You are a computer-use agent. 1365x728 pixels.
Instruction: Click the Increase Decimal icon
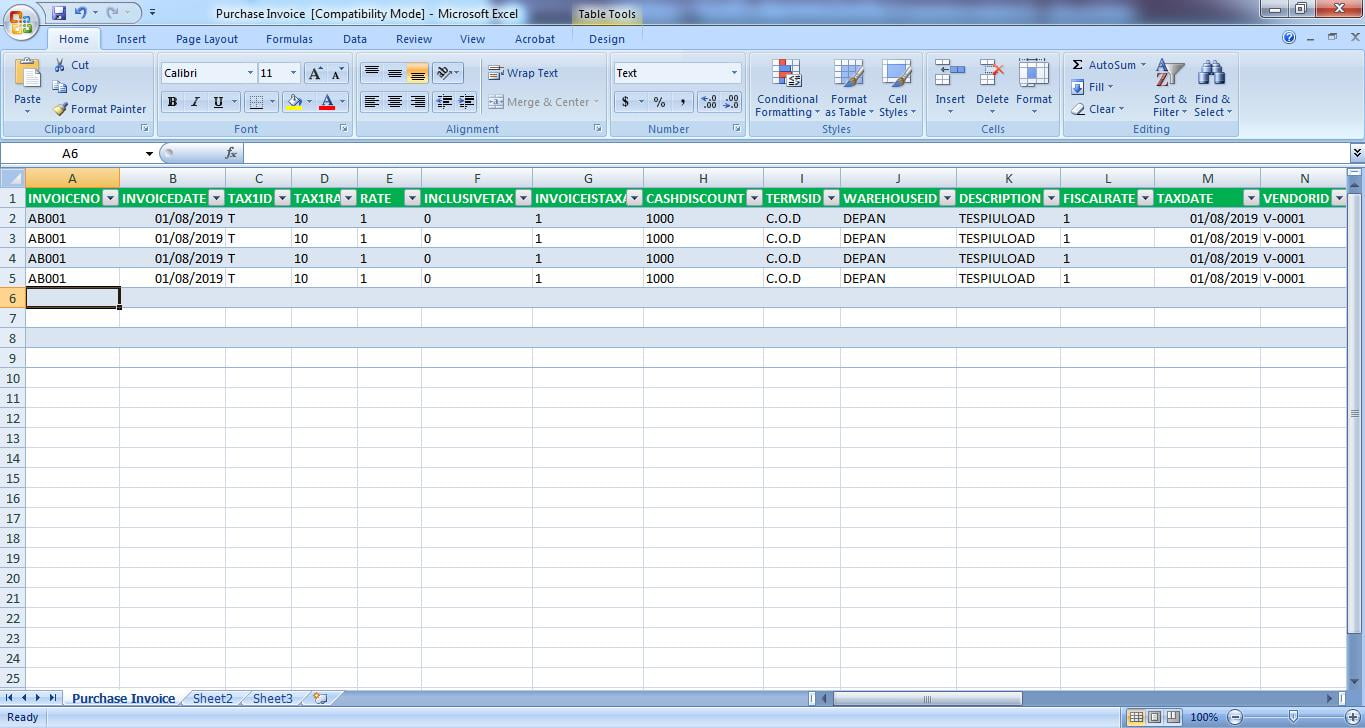(x=709, y=102)
